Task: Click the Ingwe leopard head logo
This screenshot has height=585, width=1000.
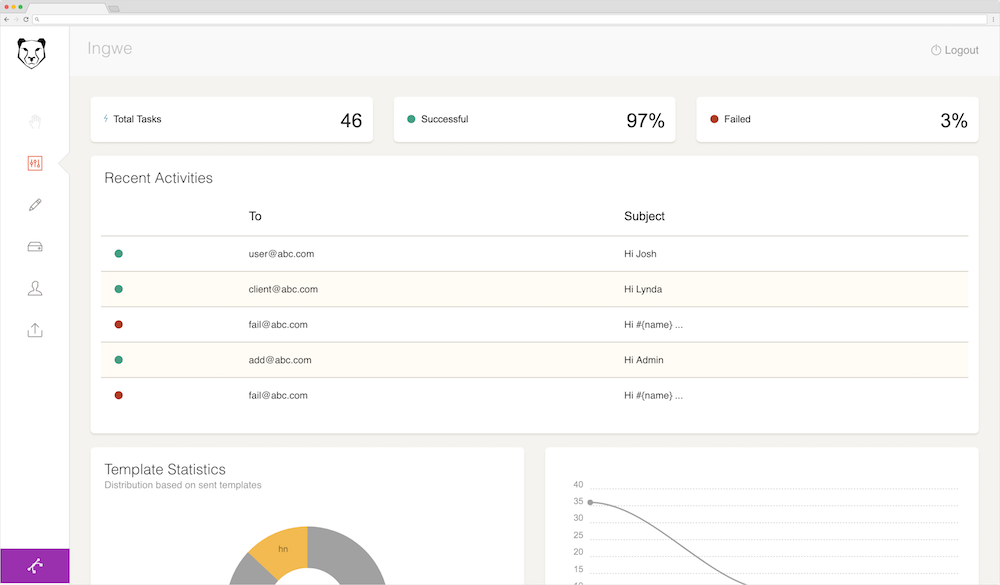Action: click(31, 53)
